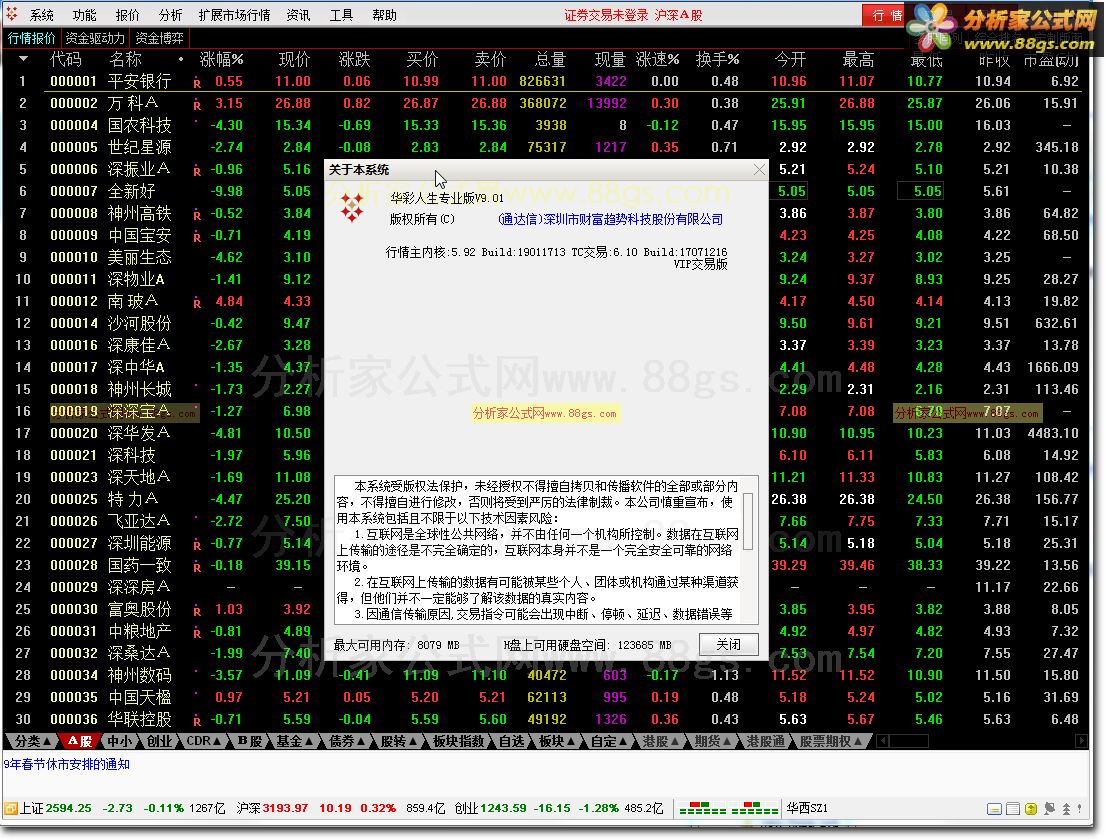Viewport: 1106px width, 840px height.
Task: Select the 创业 bottom tab
Action: pyautogui.click(x=159, y=741)
